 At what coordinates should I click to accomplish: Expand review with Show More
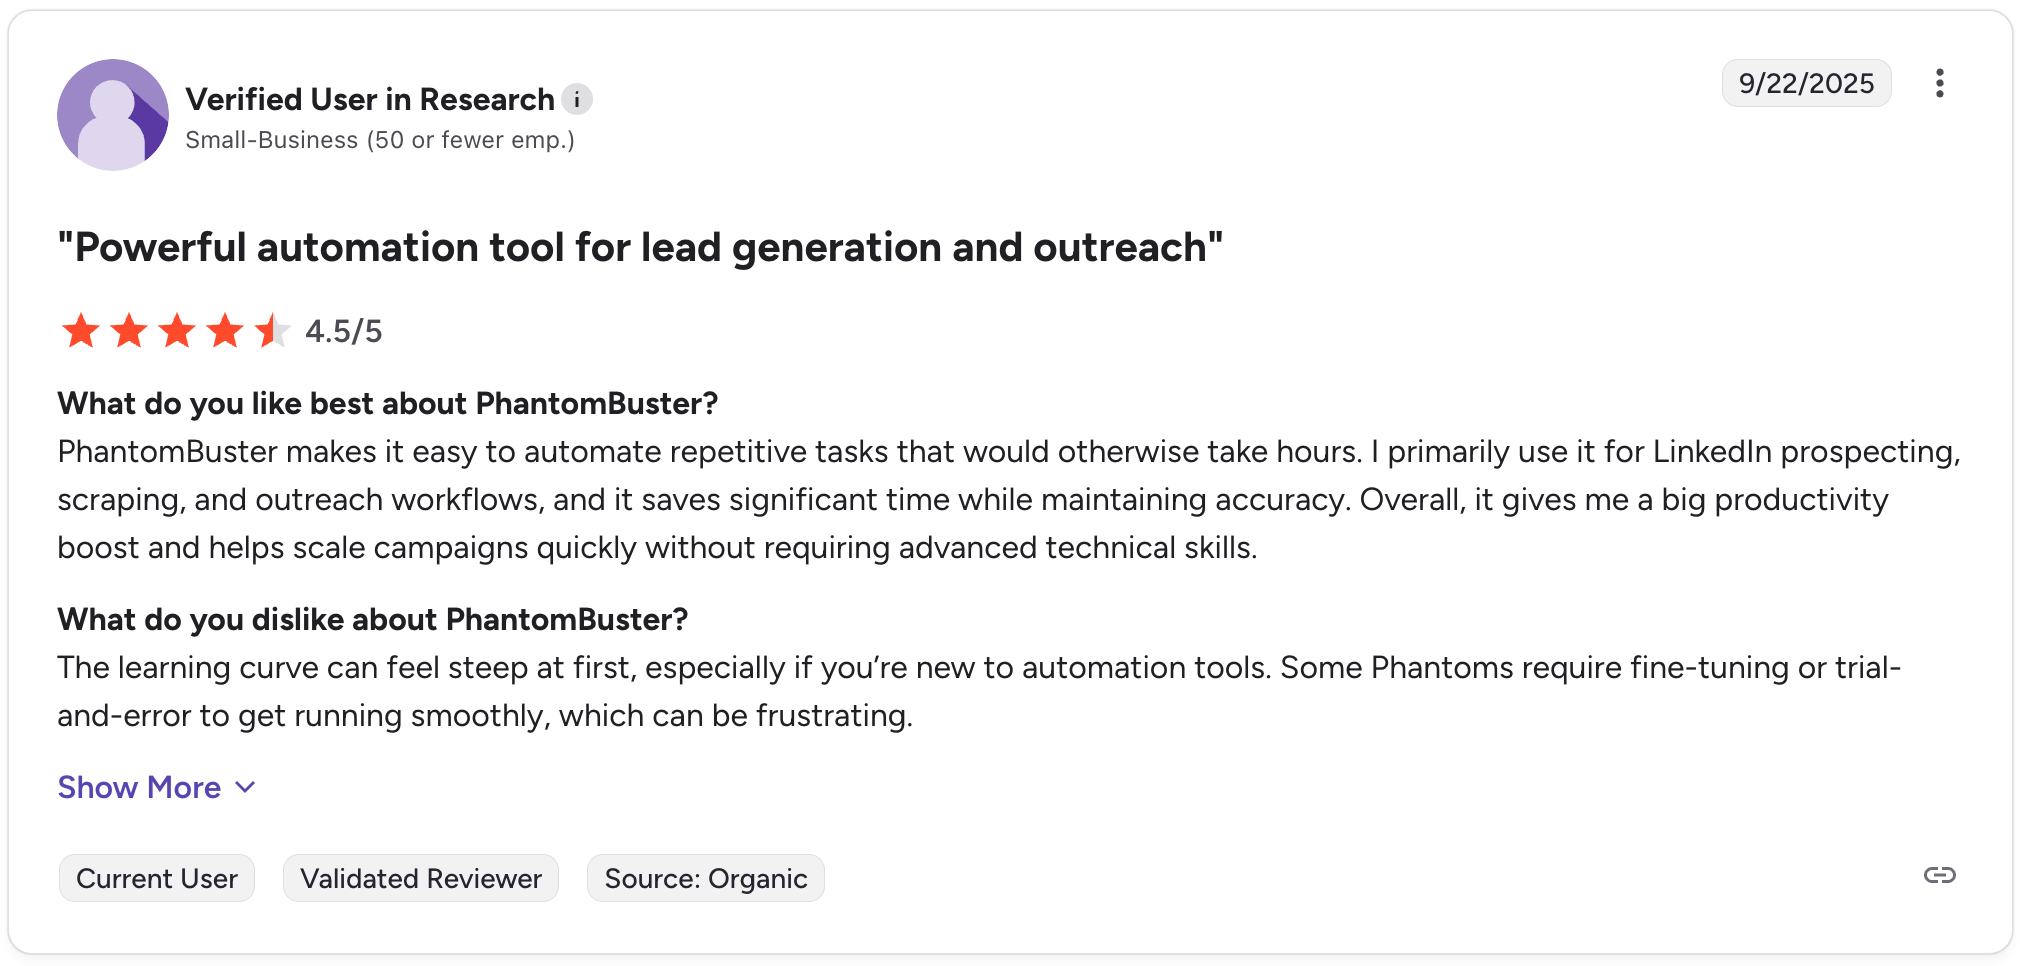139,788
